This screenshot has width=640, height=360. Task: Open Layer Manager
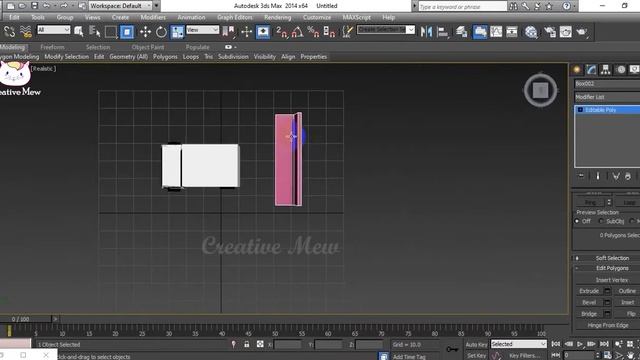point(462,31)
